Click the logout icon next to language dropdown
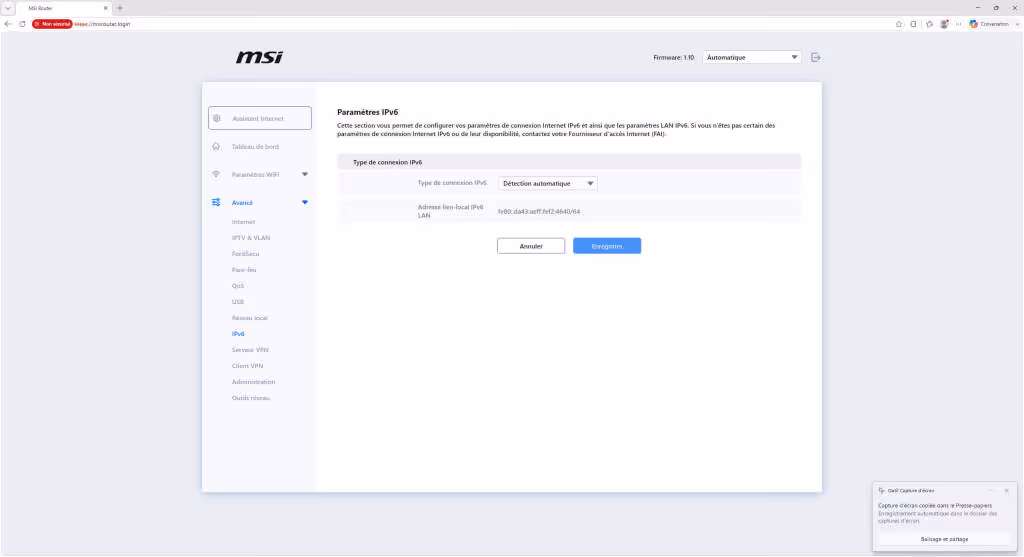1024x557 pixels. coord(816,57)
